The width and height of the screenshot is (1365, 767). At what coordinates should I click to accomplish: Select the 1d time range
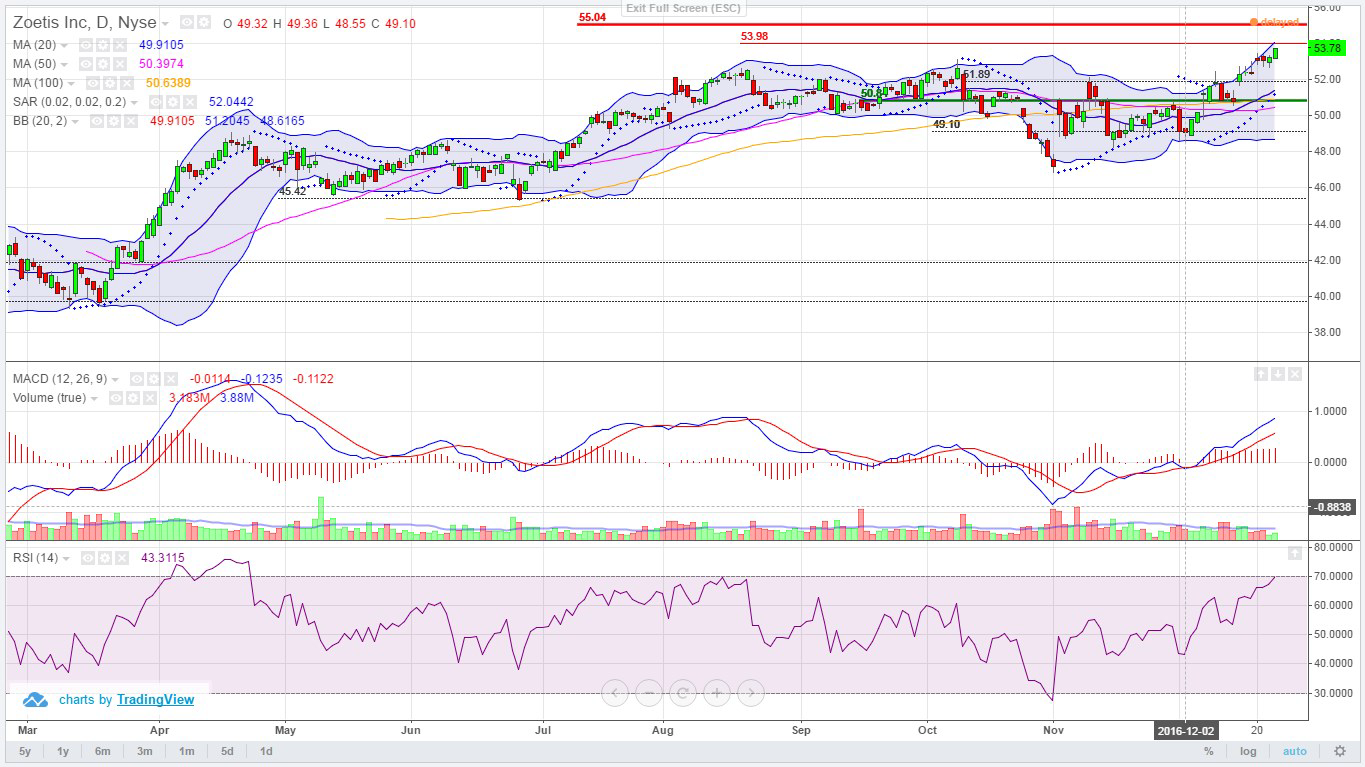[266, 751]
